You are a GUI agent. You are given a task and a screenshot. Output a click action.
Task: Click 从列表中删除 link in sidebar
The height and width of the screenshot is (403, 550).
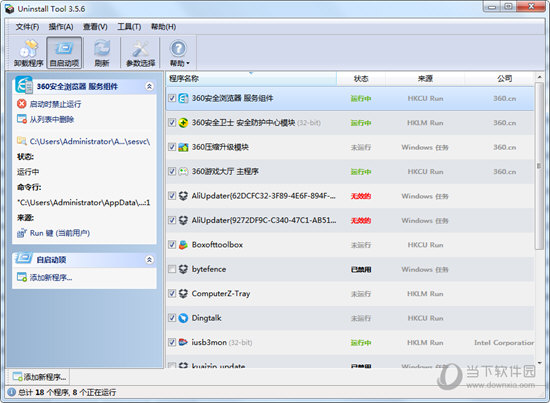click(x=52, y=119)
